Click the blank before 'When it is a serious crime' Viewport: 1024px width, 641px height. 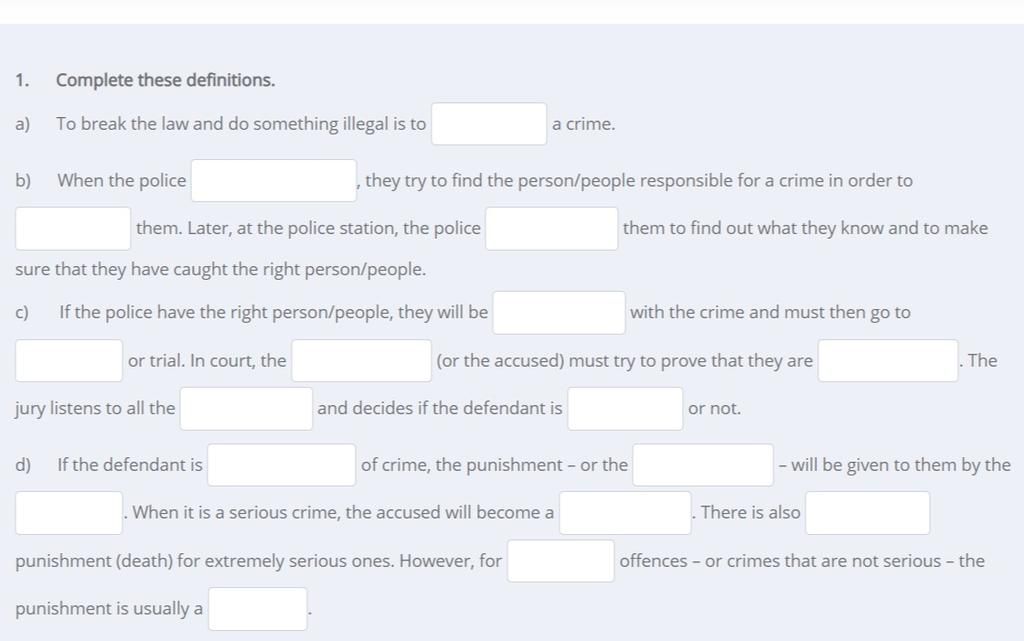click(x=69, y=513)
